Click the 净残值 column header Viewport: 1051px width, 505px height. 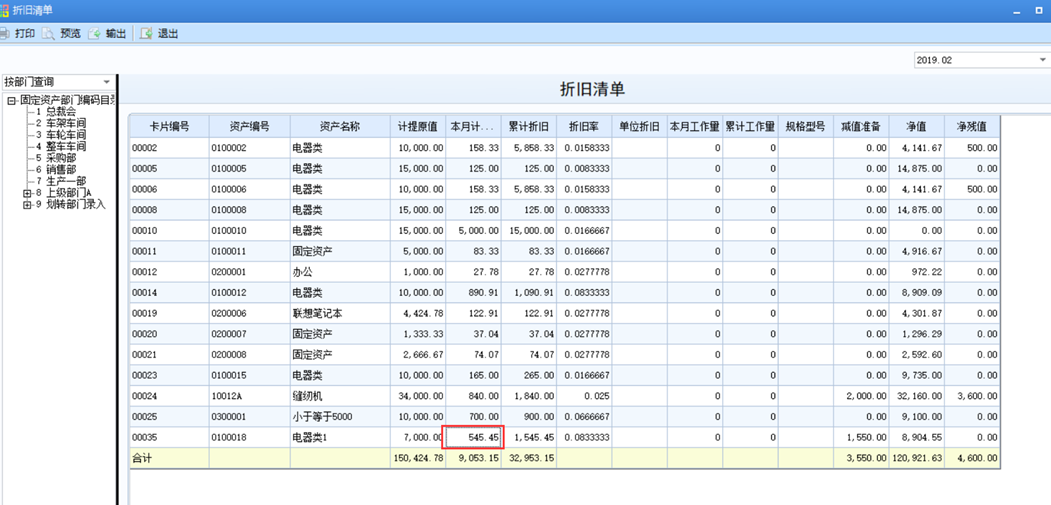[971, 126]
